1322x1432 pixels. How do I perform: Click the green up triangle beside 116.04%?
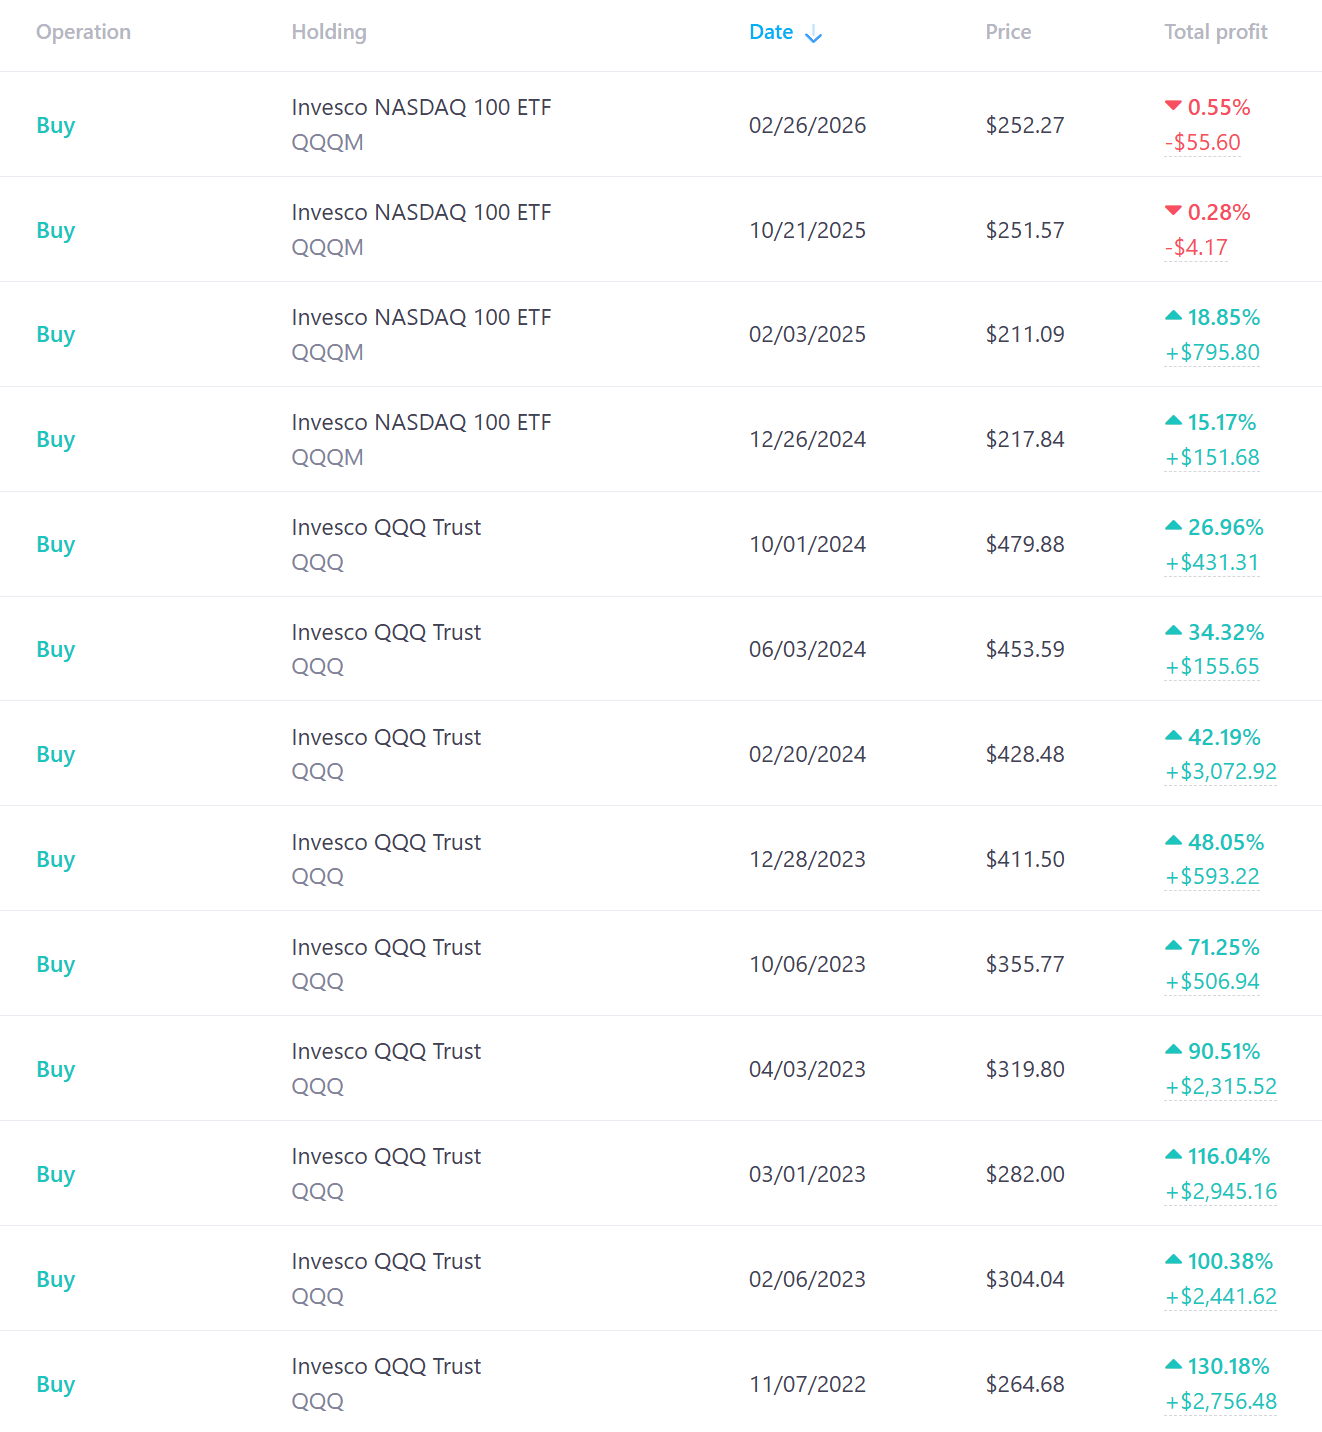(1174, 1155)
